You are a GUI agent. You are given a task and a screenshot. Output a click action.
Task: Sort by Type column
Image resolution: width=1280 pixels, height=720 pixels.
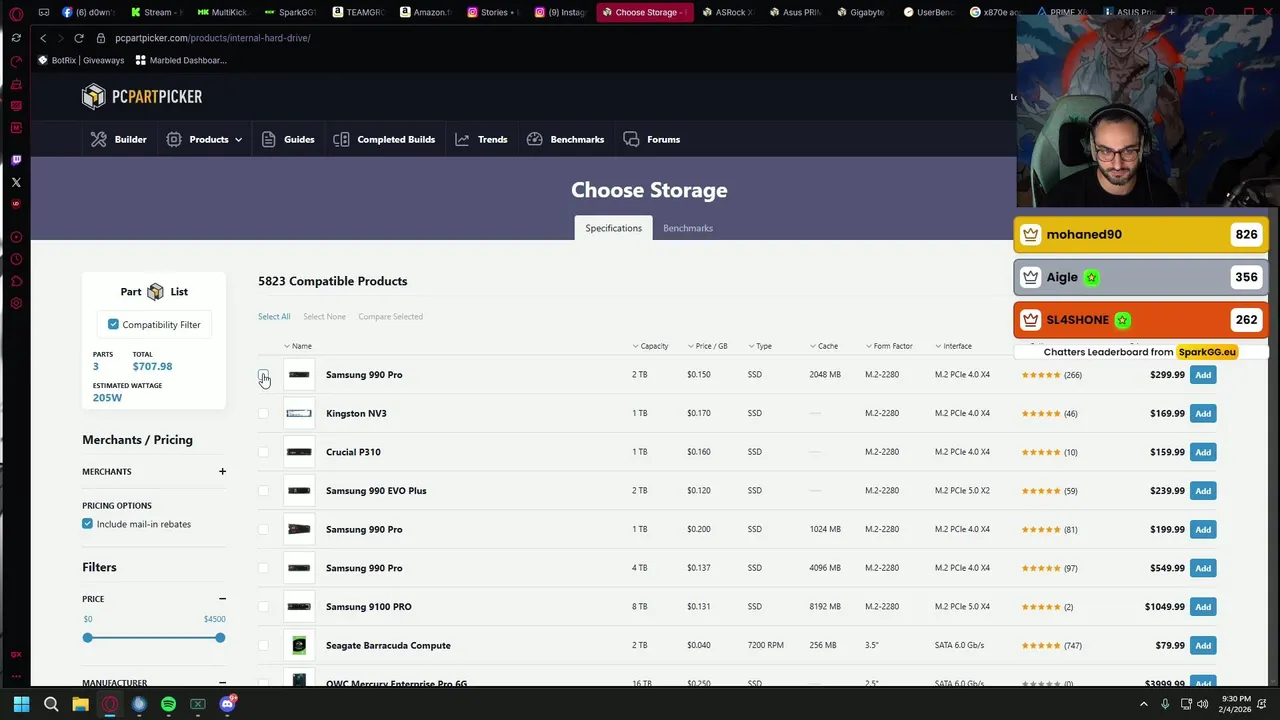(x=760, y=346)
